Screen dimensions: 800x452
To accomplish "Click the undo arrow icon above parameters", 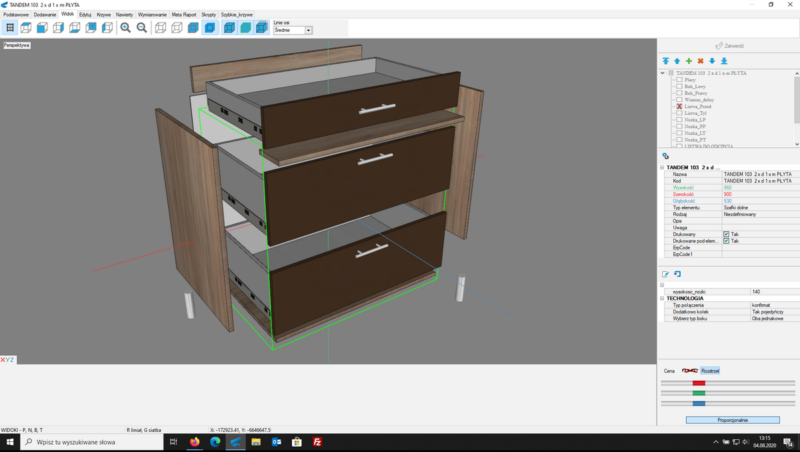I will coord(677,274).
